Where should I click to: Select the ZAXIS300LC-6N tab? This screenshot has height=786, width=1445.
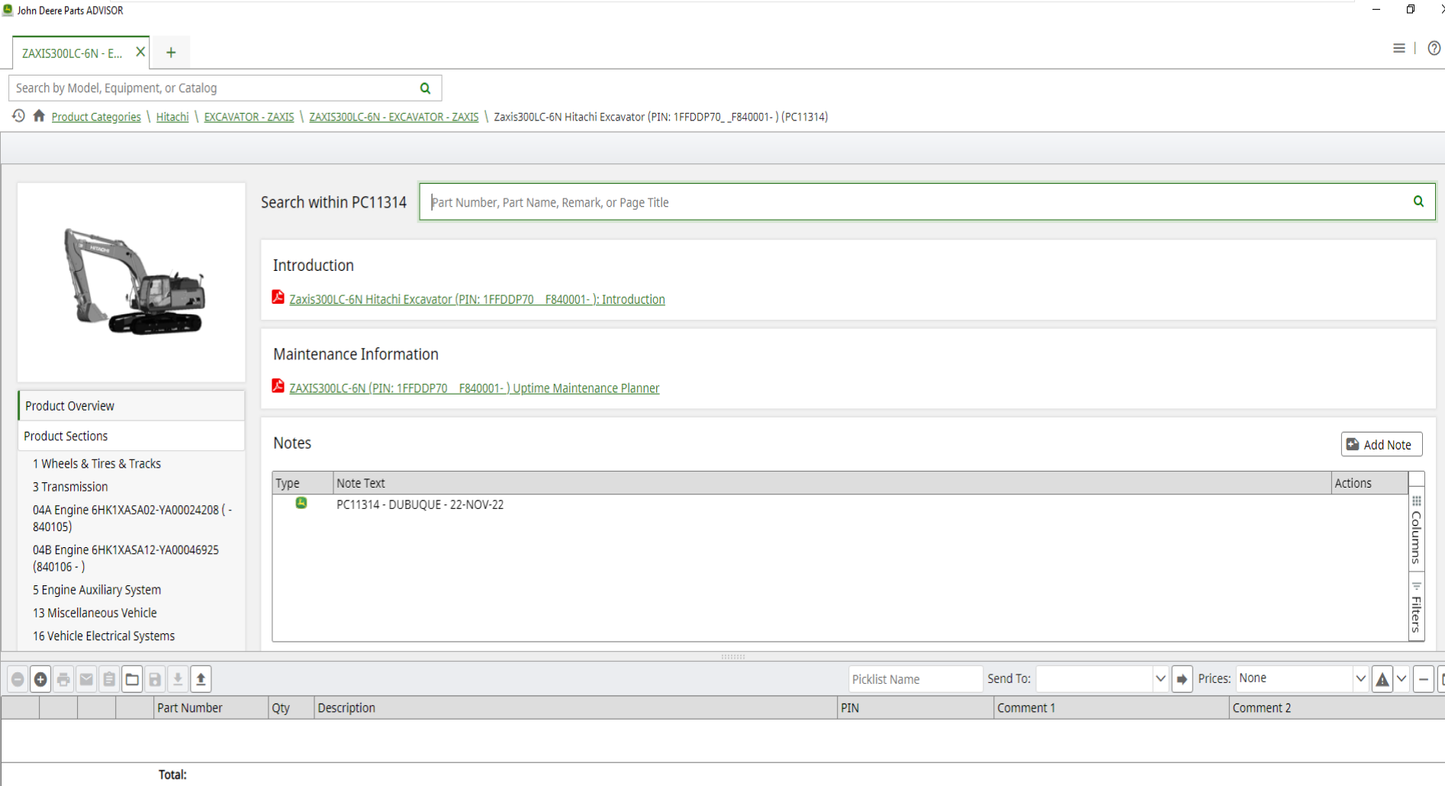pyautogui.click(x=72, y=53)
